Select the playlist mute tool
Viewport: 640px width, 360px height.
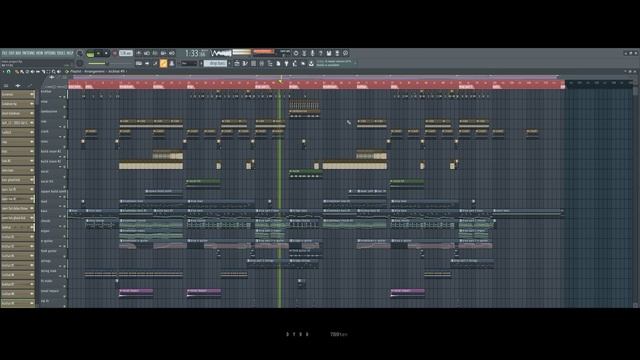click(x=33, y=72)
